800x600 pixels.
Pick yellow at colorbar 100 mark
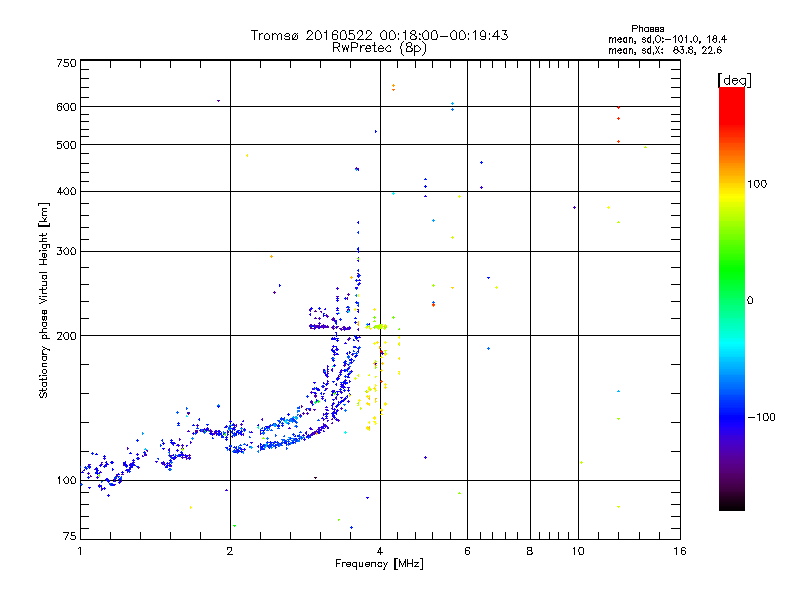coord(731,184)
